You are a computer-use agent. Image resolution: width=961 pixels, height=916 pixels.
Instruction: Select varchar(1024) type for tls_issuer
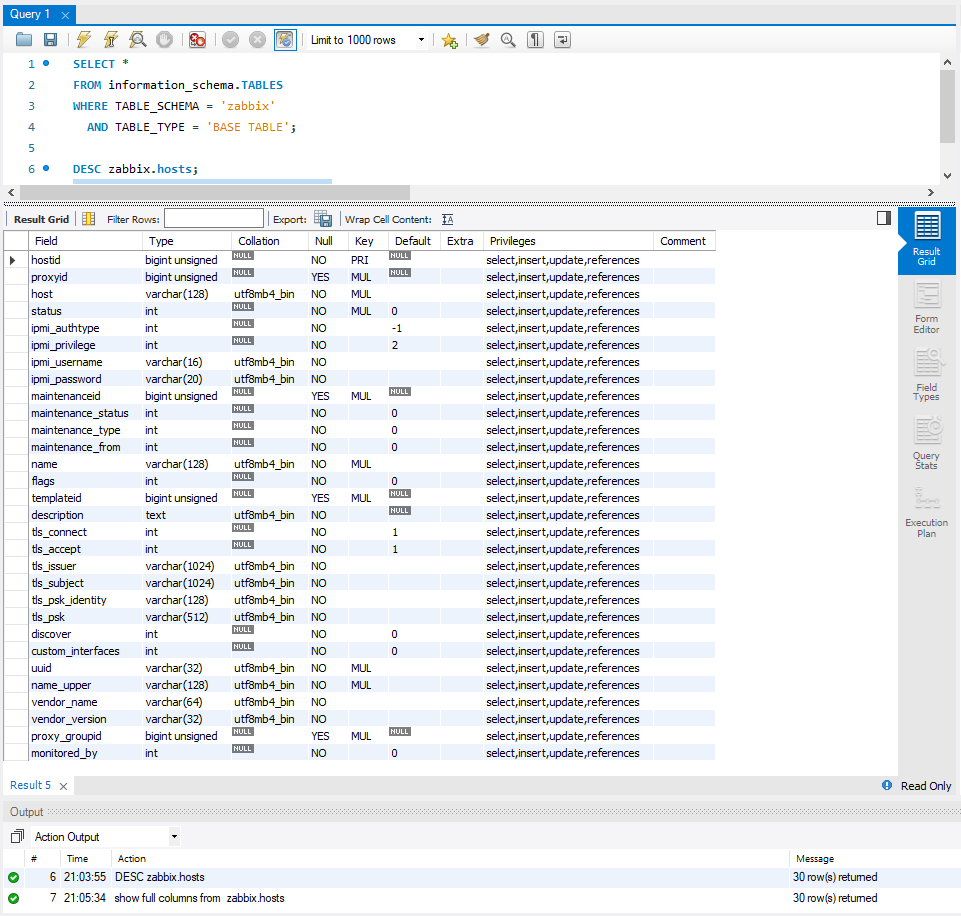(186, 566)
